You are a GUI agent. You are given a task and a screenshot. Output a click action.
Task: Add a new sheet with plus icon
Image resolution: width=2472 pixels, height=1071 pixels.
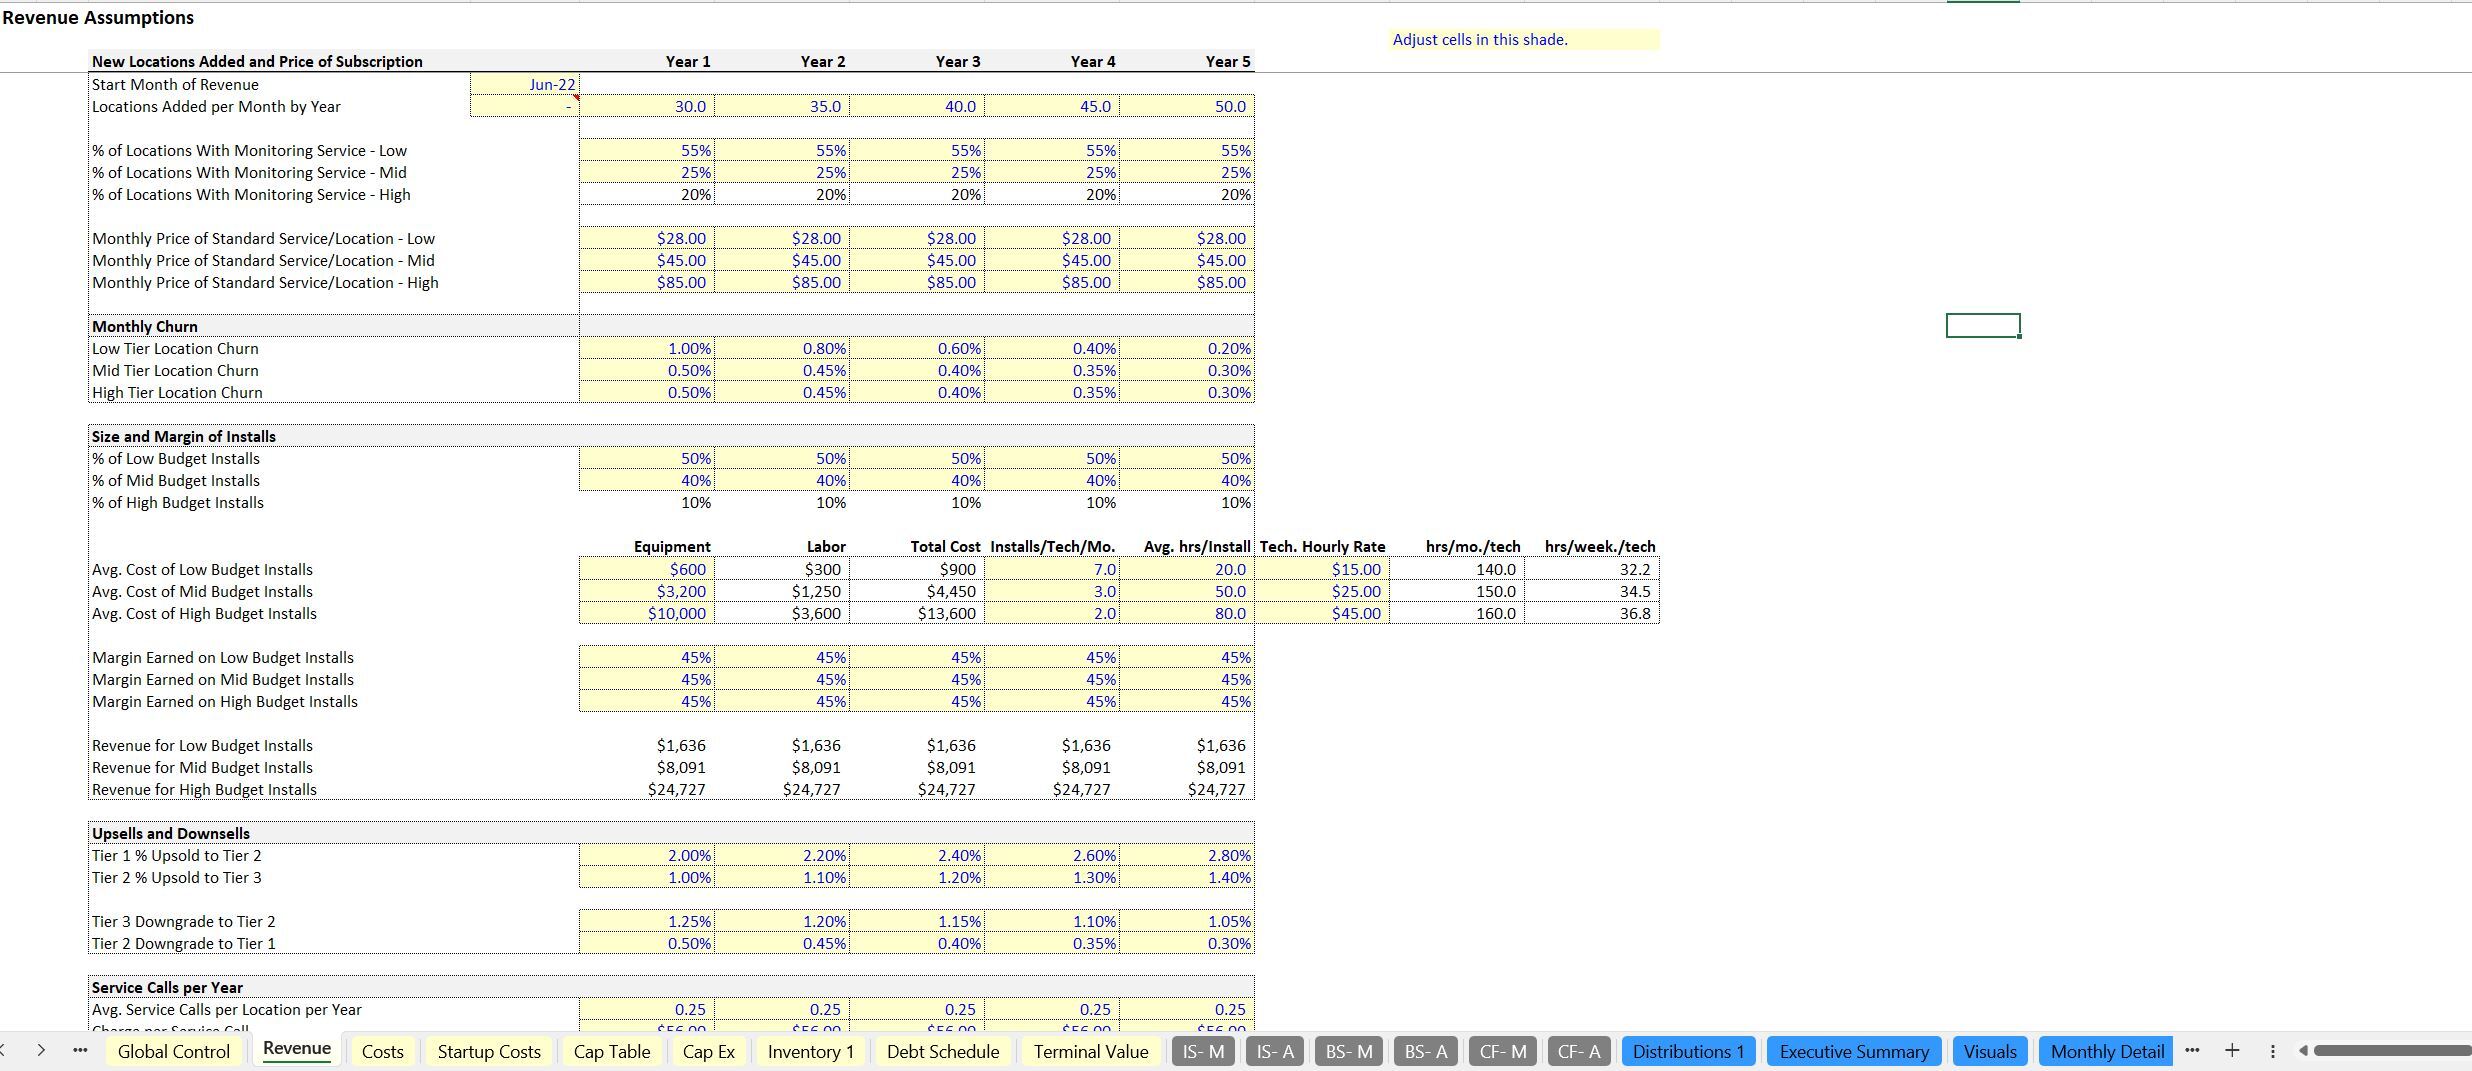[2232, 1050]
